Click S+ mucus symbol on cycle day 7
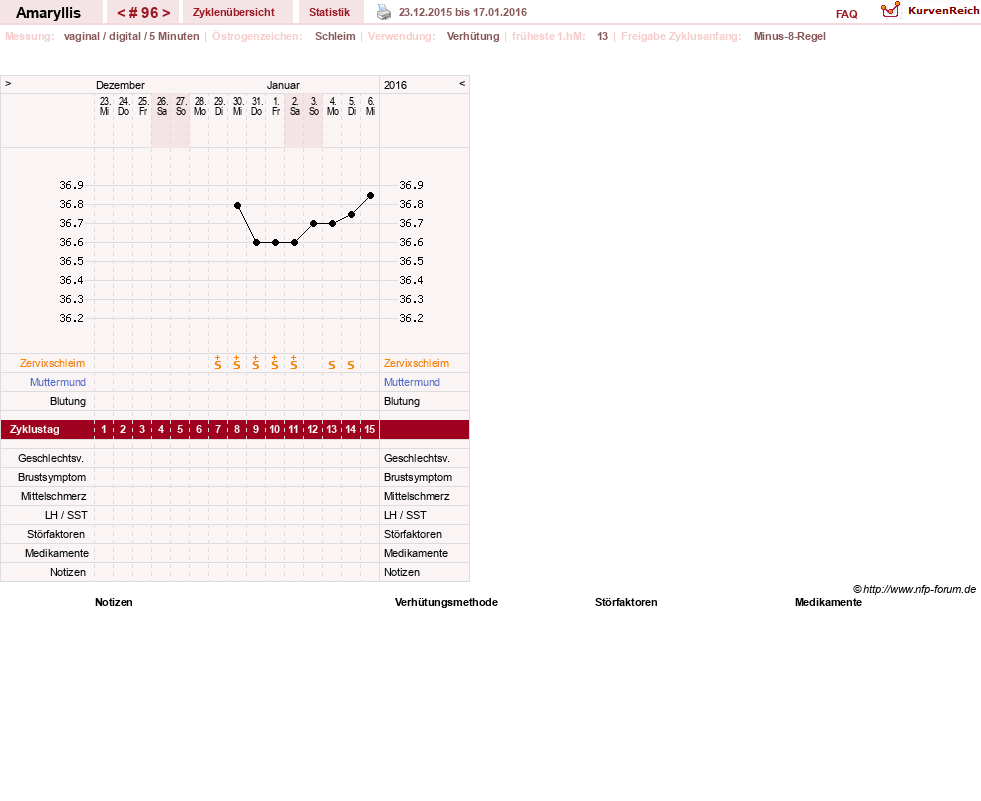981x801 pixels. click(218, 363)
